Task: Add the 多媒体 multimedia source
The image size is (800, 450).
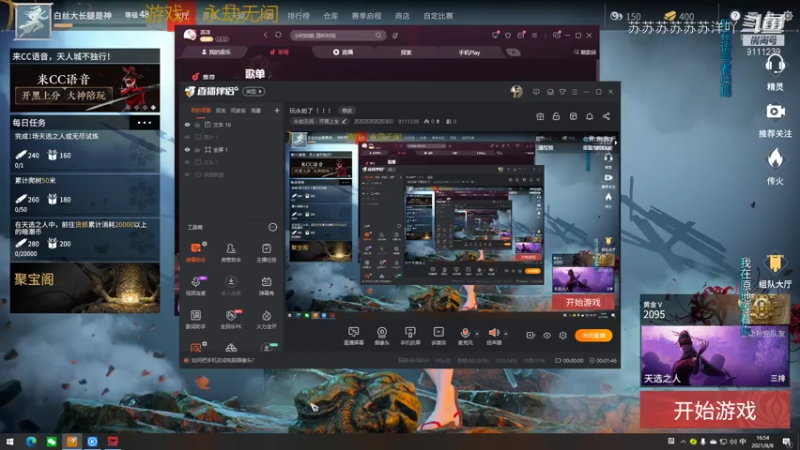Action: [x=438, y=336]
